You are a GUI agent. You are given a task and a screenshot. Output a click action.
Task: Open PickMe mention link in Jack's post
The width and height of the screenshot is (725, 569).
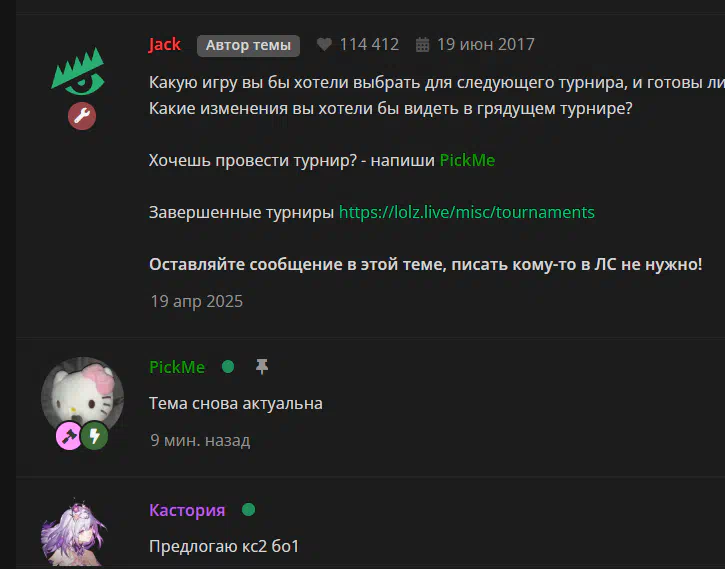click(x=467, y=160)
